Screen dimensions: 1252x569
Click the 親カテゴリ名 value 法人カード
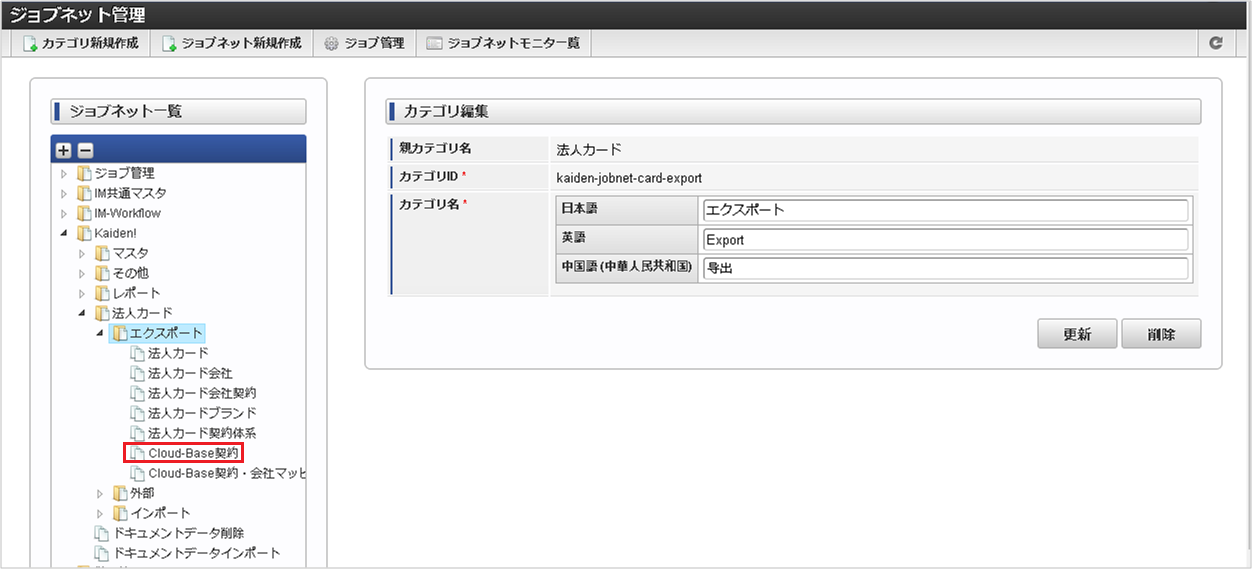[589, 150]
